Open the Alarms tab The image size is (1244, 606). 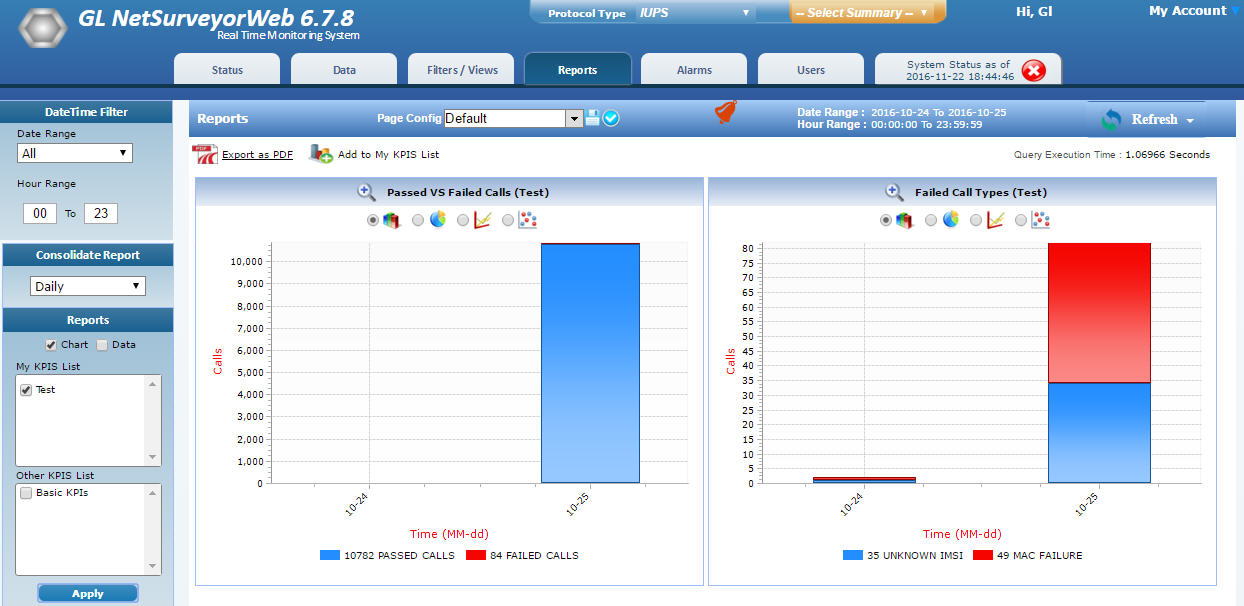pos(694,70)
